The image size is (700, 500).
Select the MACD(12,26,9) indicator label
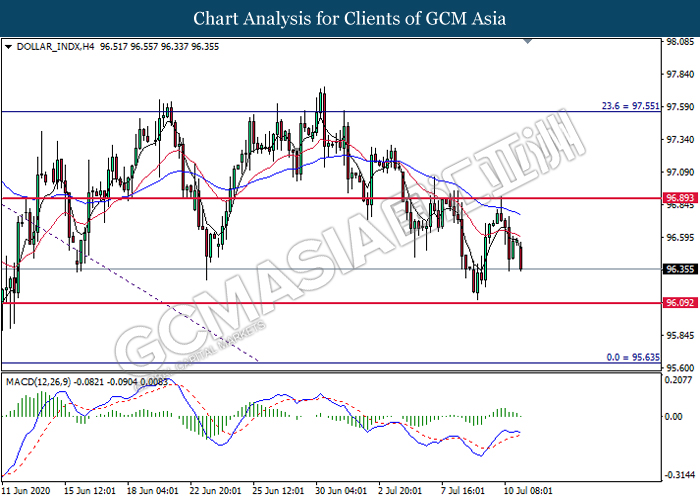pyautogui.click(x=38, y=382)
